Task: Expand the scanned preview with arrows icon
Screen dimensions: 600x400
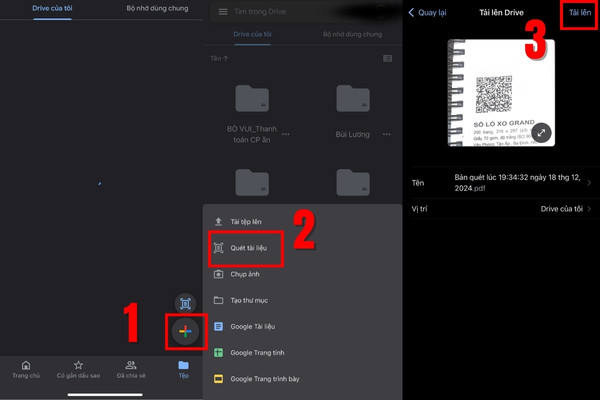Action: 541,133
